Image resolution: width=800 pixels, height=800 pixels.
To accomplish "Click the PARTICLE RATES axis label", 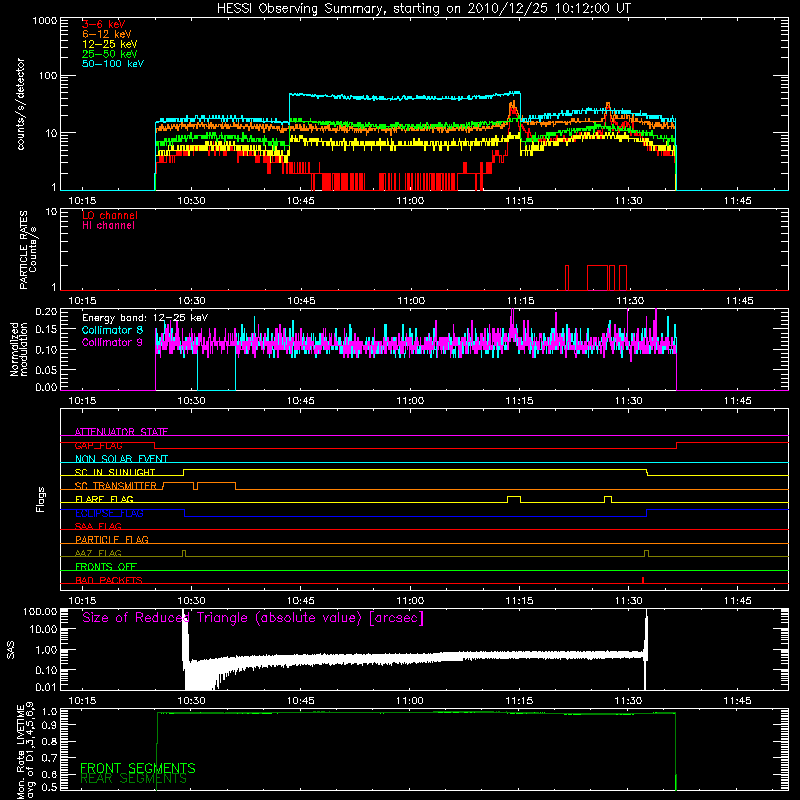I will [28, 250].
